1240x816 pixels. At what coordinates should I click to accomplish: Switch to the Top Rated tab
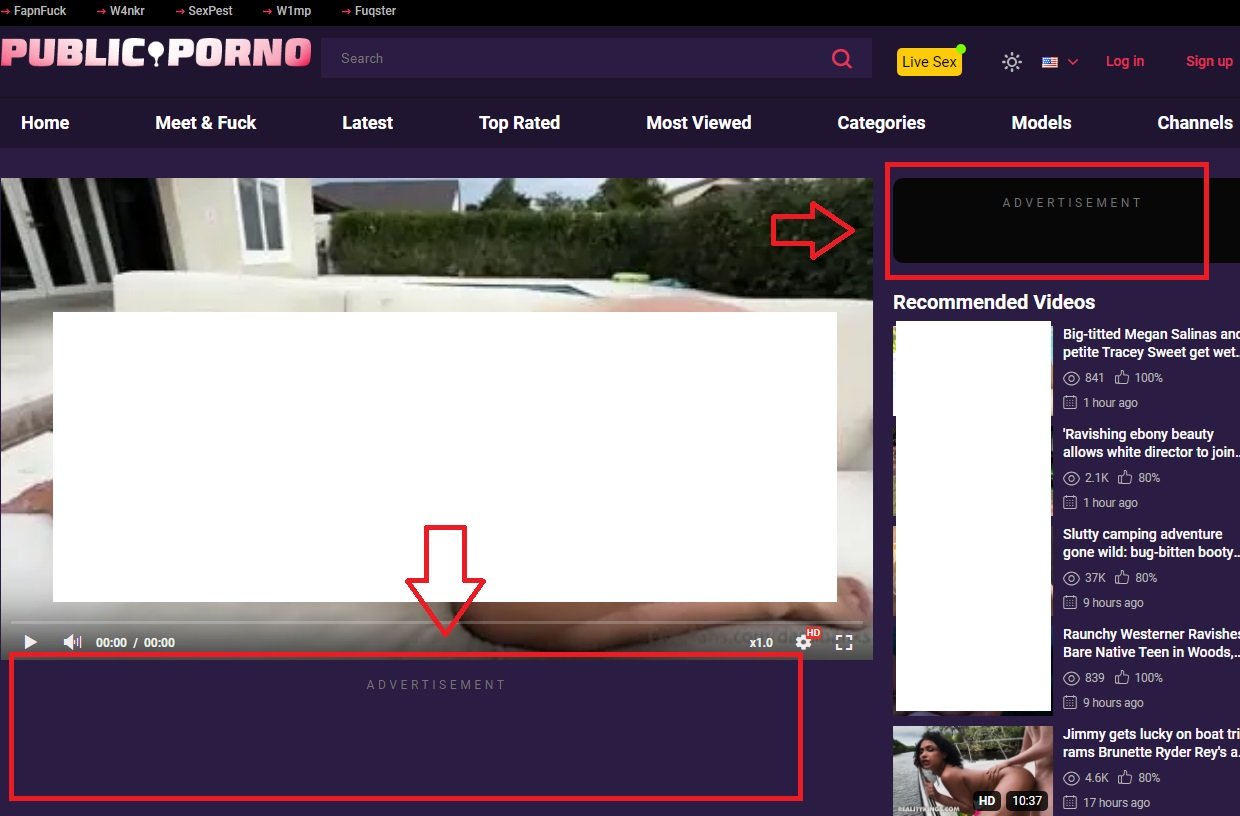tap(519, 123)
